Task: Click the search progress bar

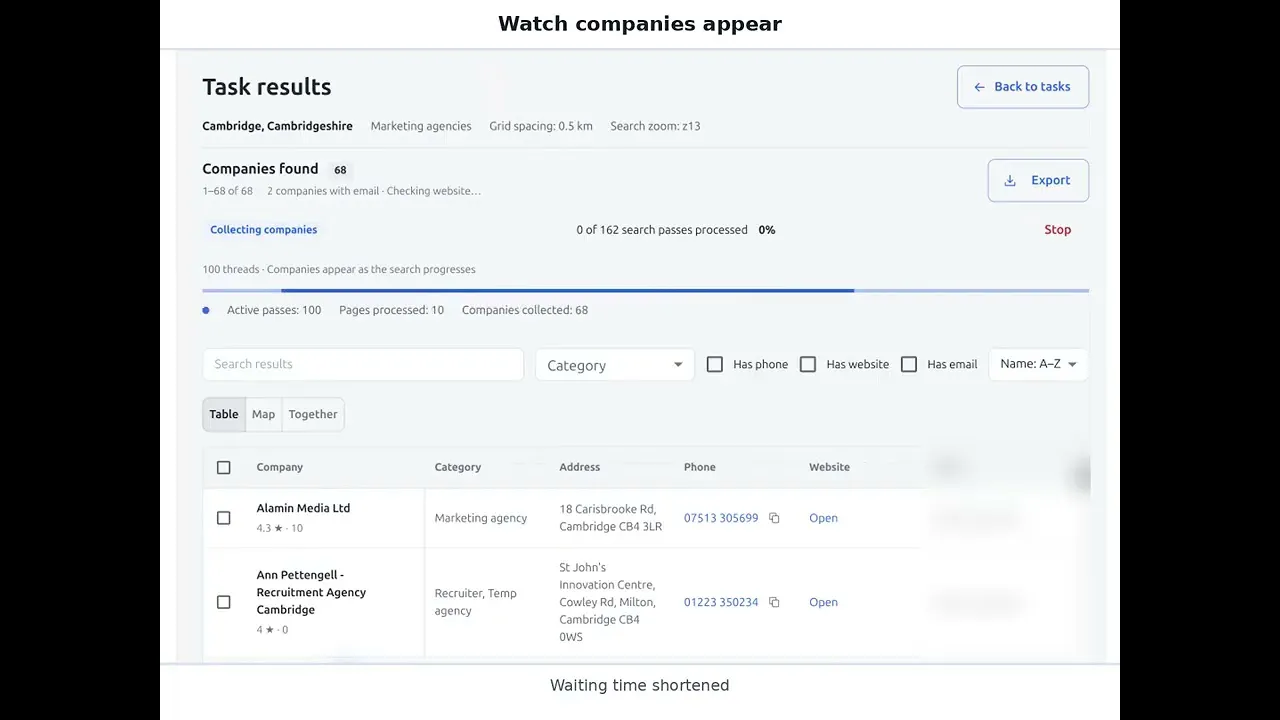Action: point(645,291)
